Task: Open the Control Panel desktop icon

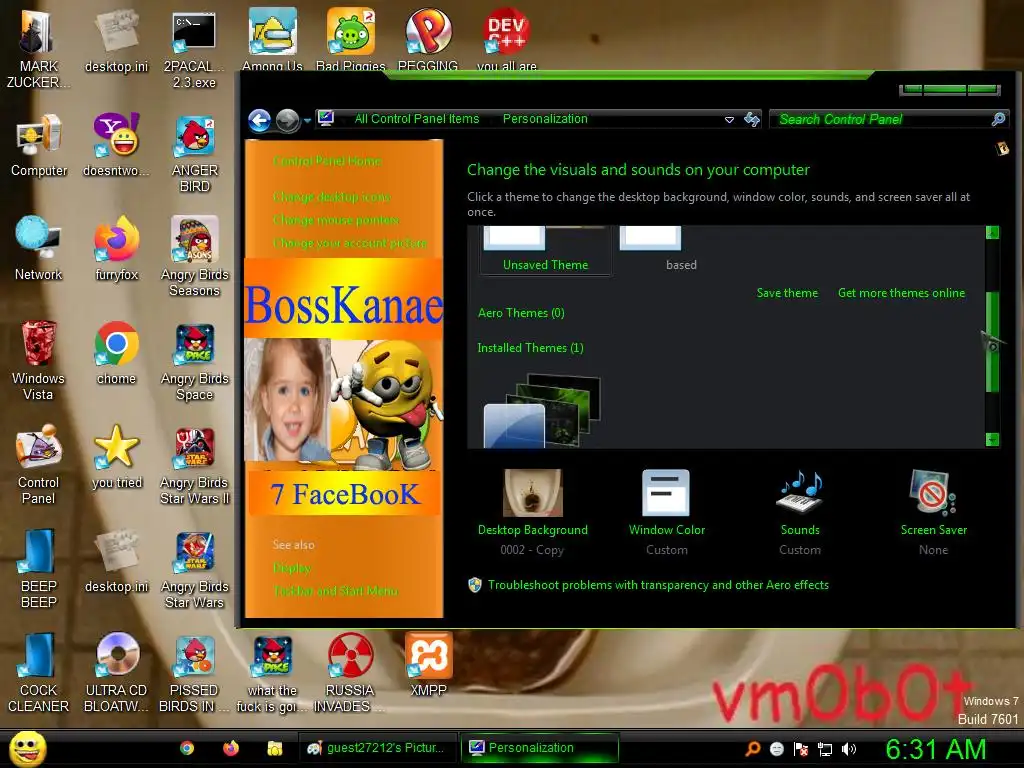Action: click(x=38, y=465)
